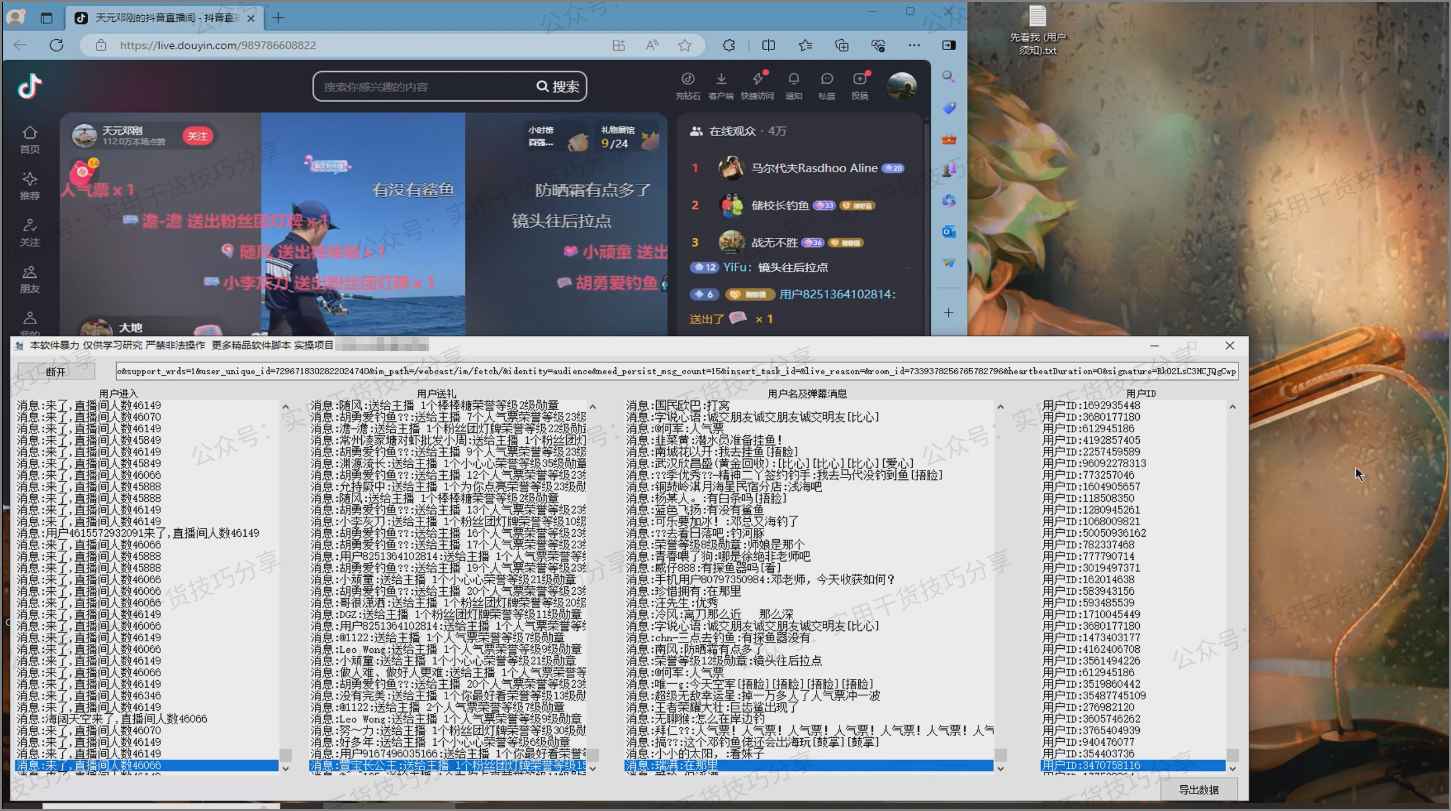
Task: Click up arrow of 用户进入 list scrollbar
Action: (x=285, y=408)
